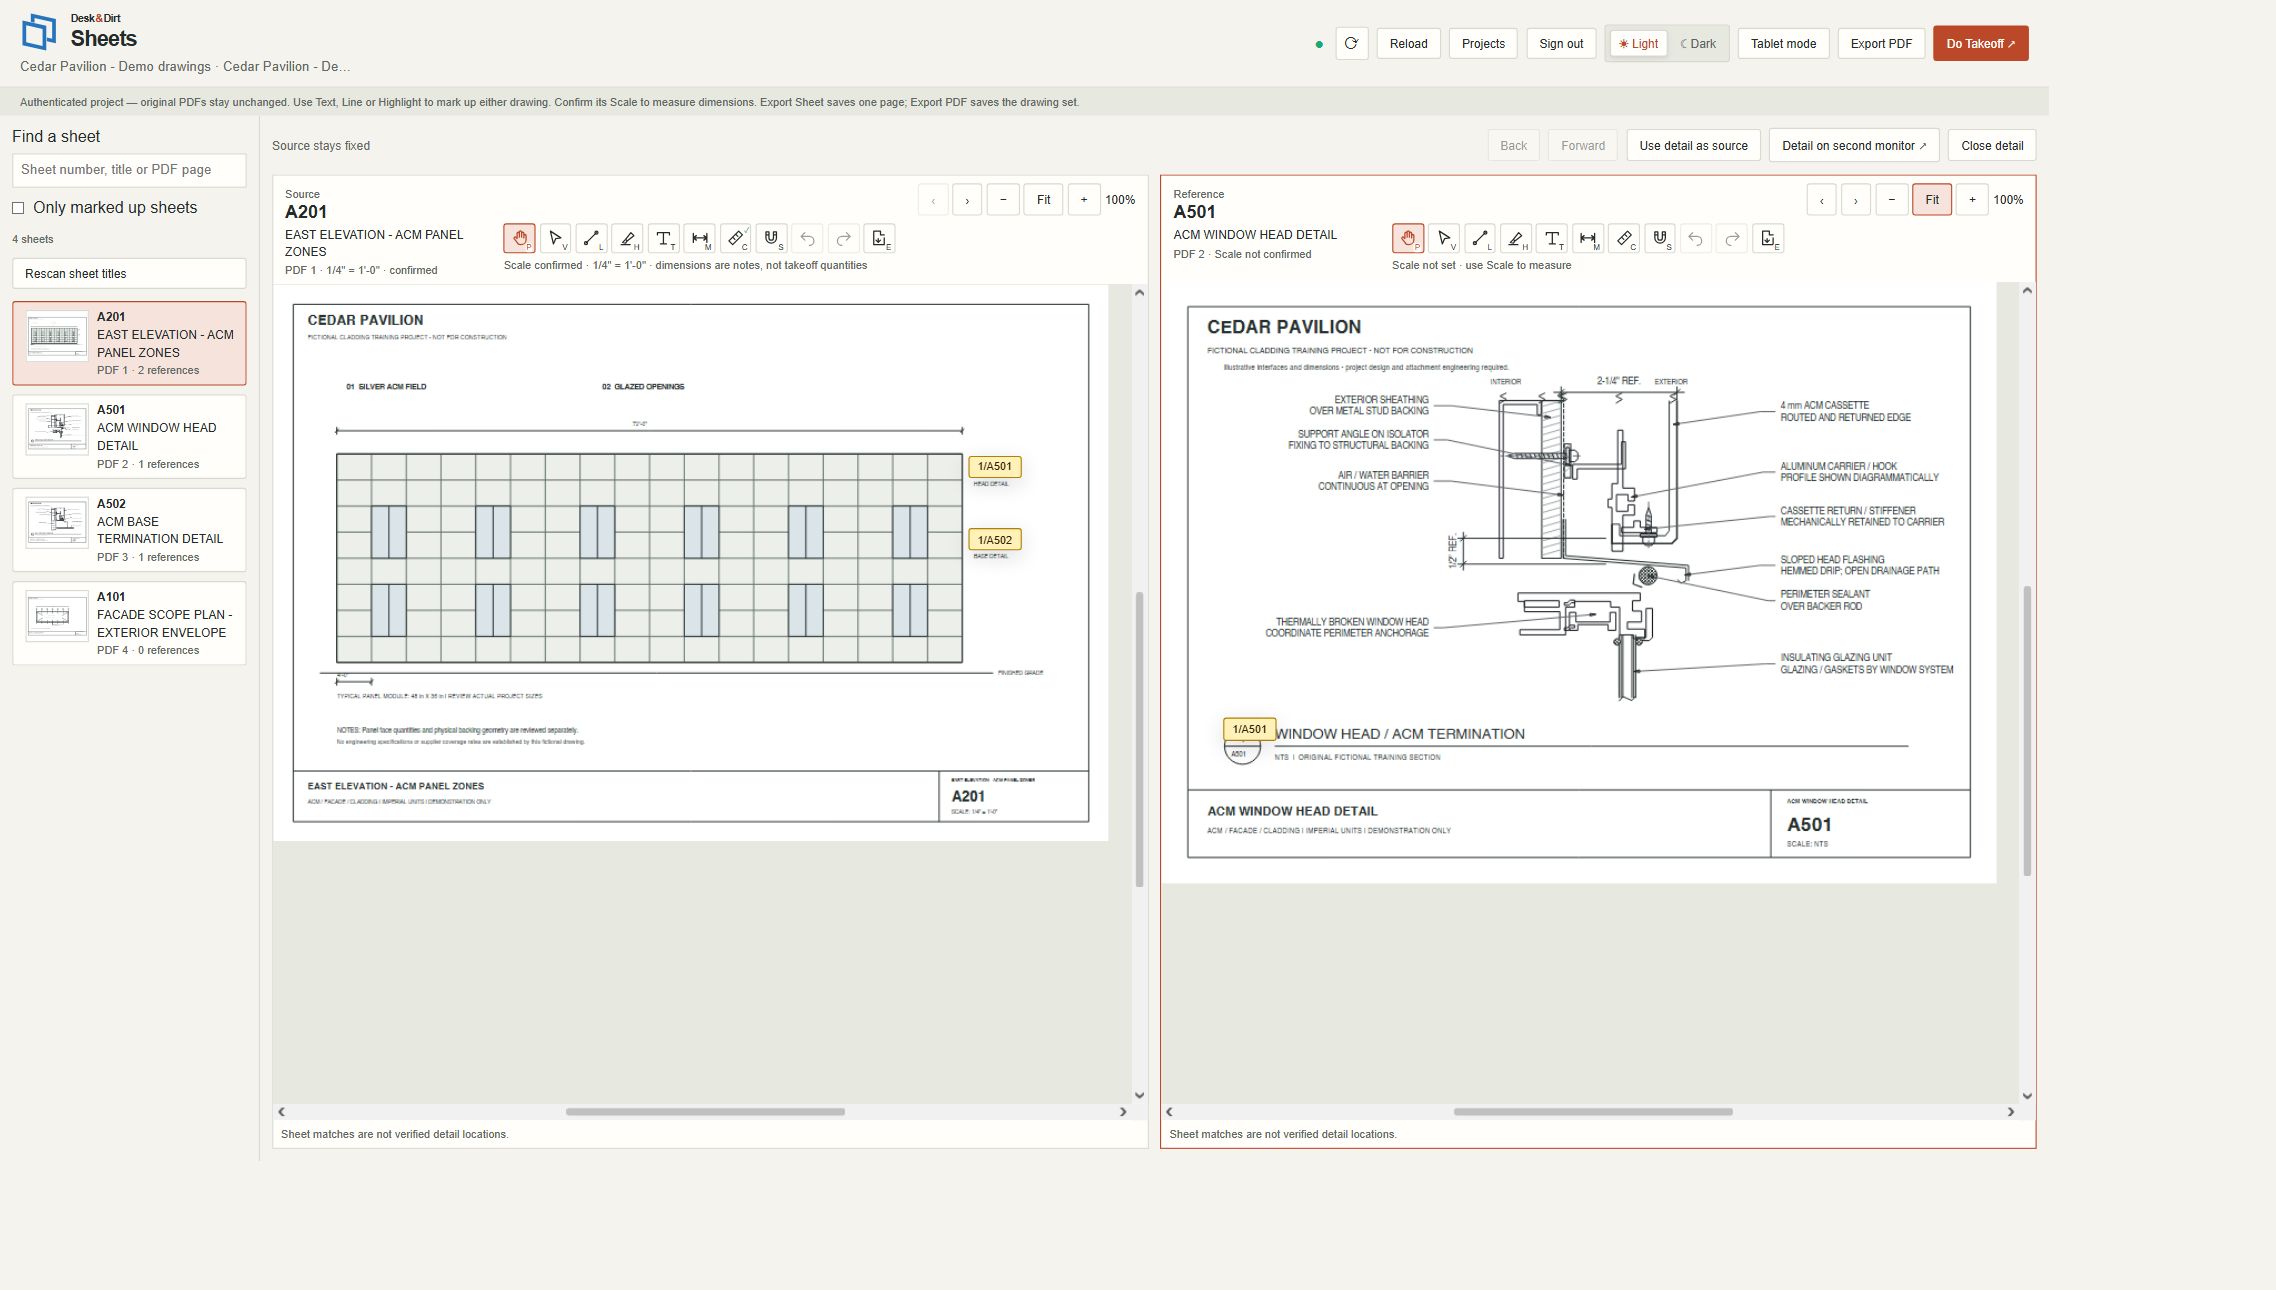Pick the Text tool in Source pane

click(663, 238)
